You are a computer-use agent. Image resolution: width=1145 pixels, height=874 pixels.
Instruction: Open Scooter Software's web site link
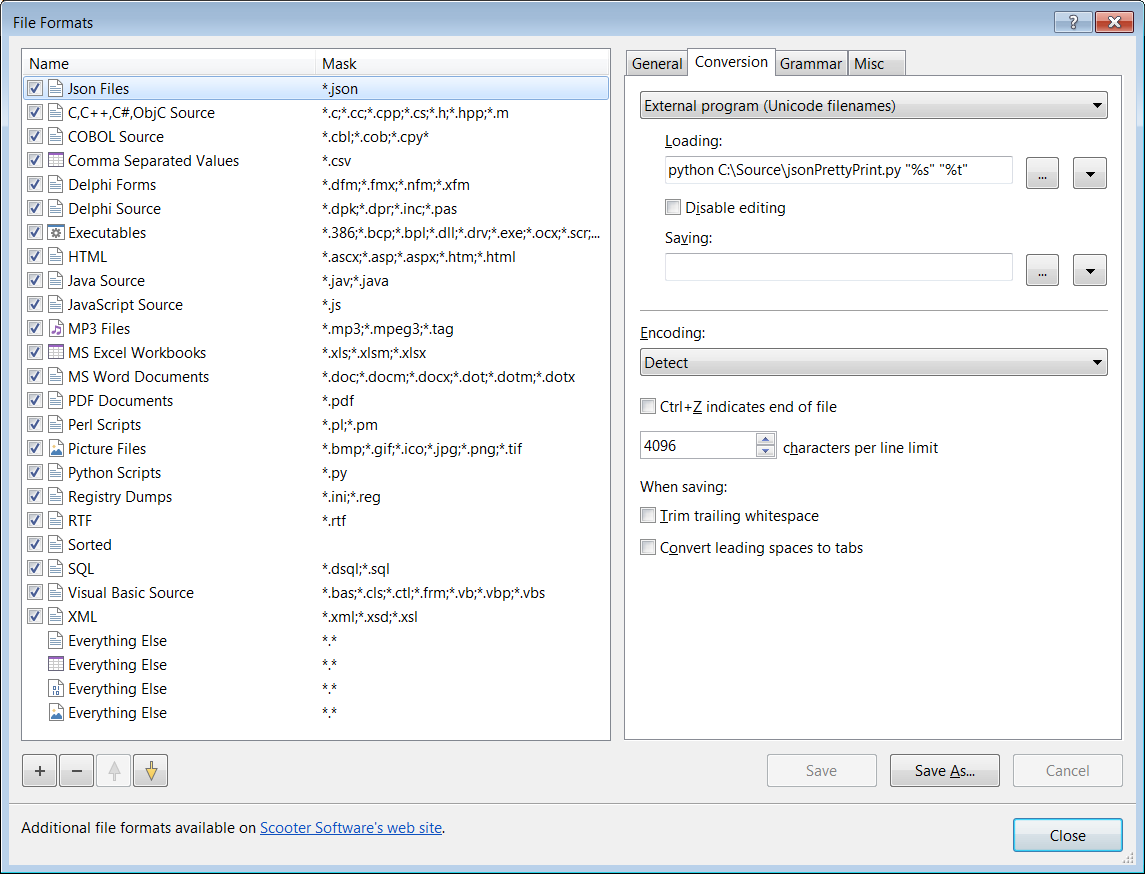(x=351, y=828)
